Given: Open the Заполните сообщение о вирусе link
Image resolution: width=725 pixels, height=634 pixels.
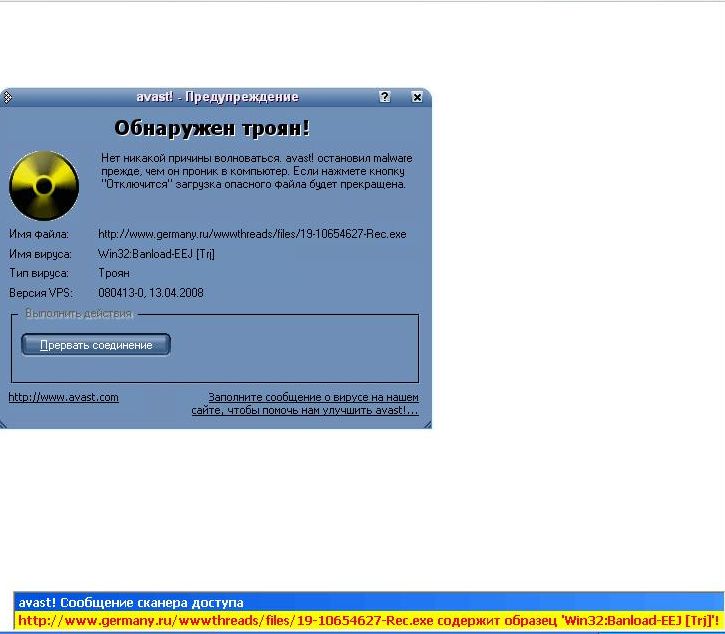Looking at the screenshot, I should [x=305, y=404].
